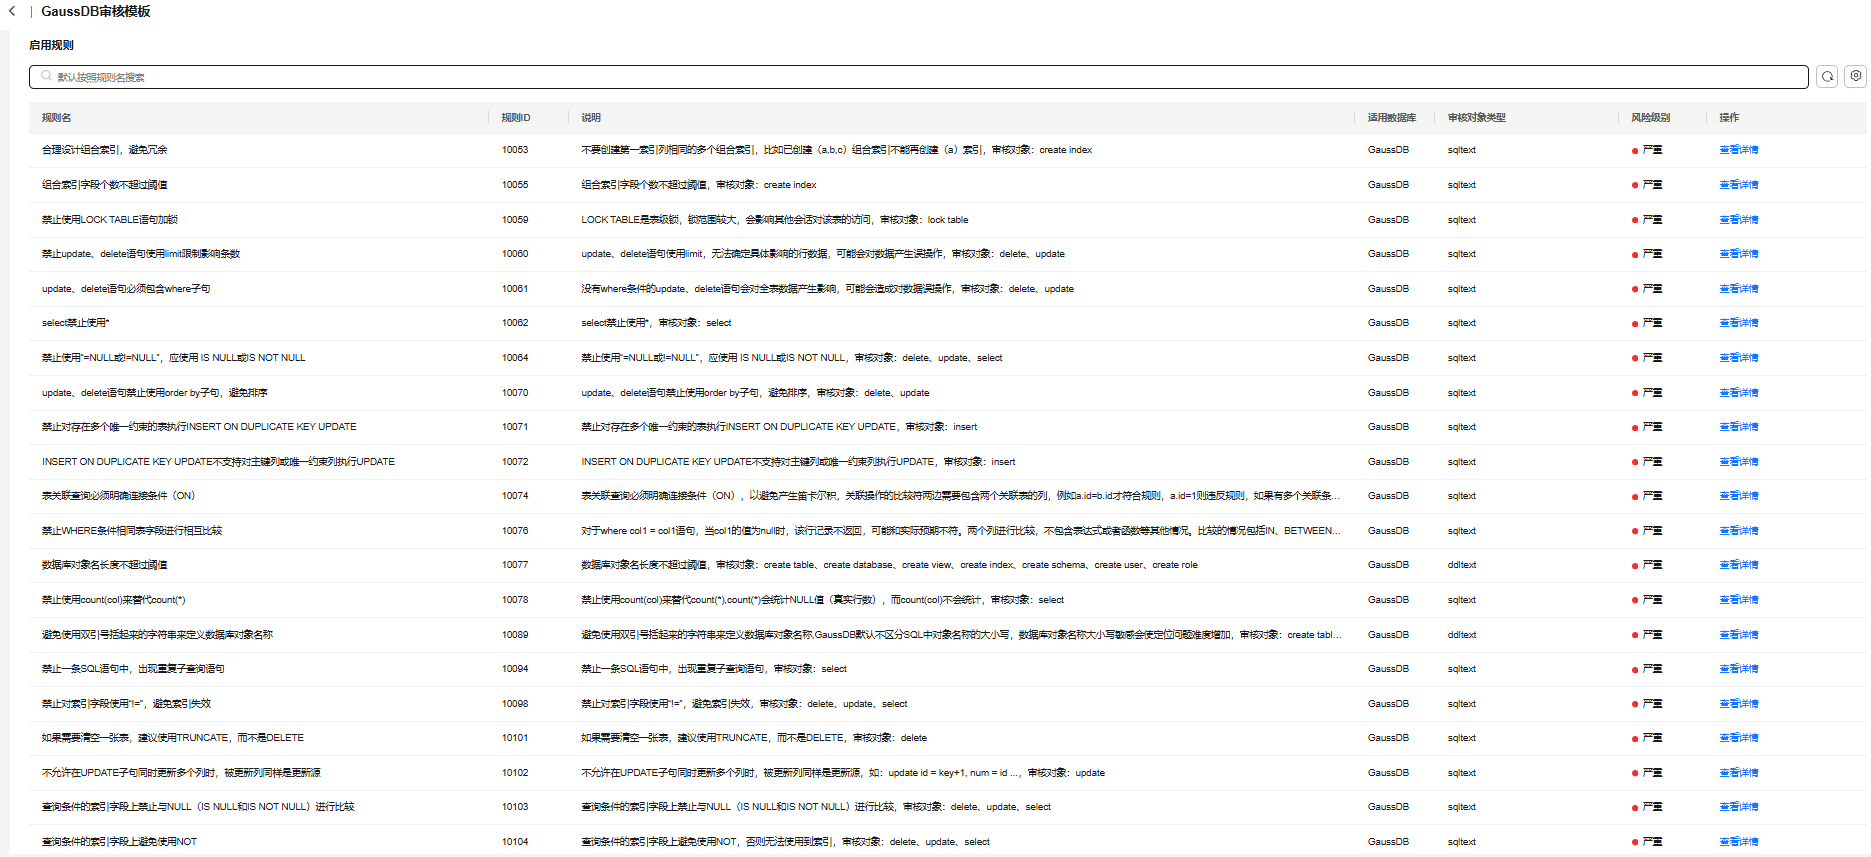
Task: Click the description text of rule 10101
Action: tap(754, 738)
